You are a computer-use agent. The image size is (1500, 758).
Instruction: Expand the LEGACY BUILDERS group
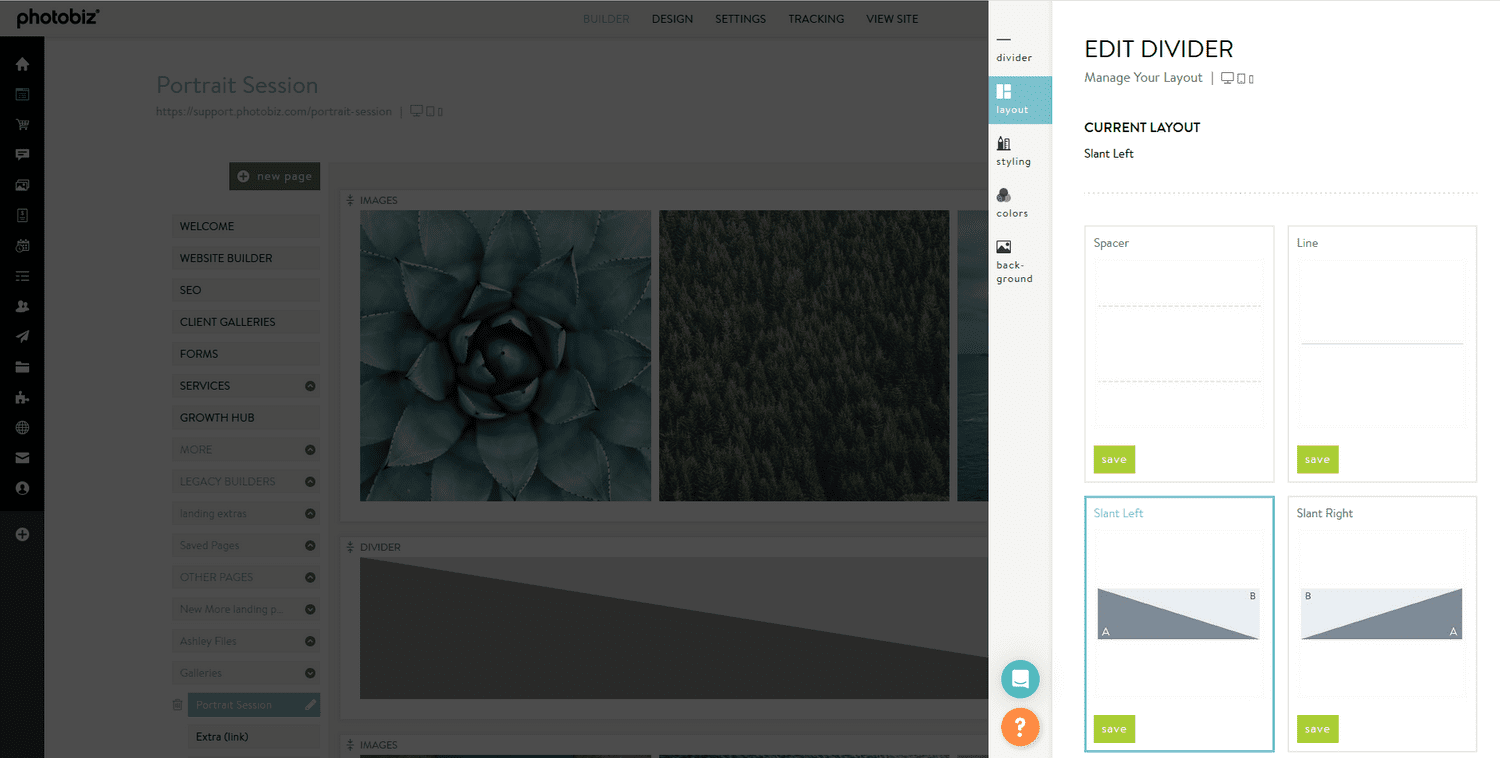point(308,481)
